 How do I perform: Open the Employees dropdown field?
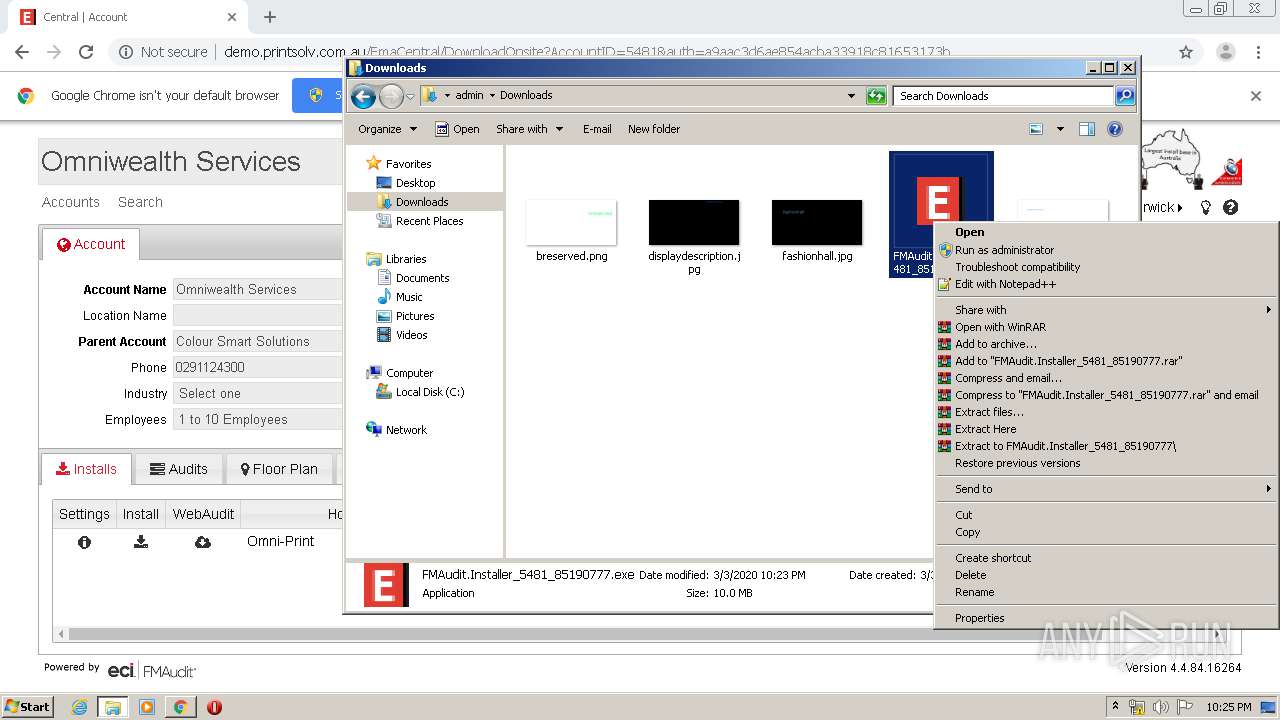(x=259, y=419)
